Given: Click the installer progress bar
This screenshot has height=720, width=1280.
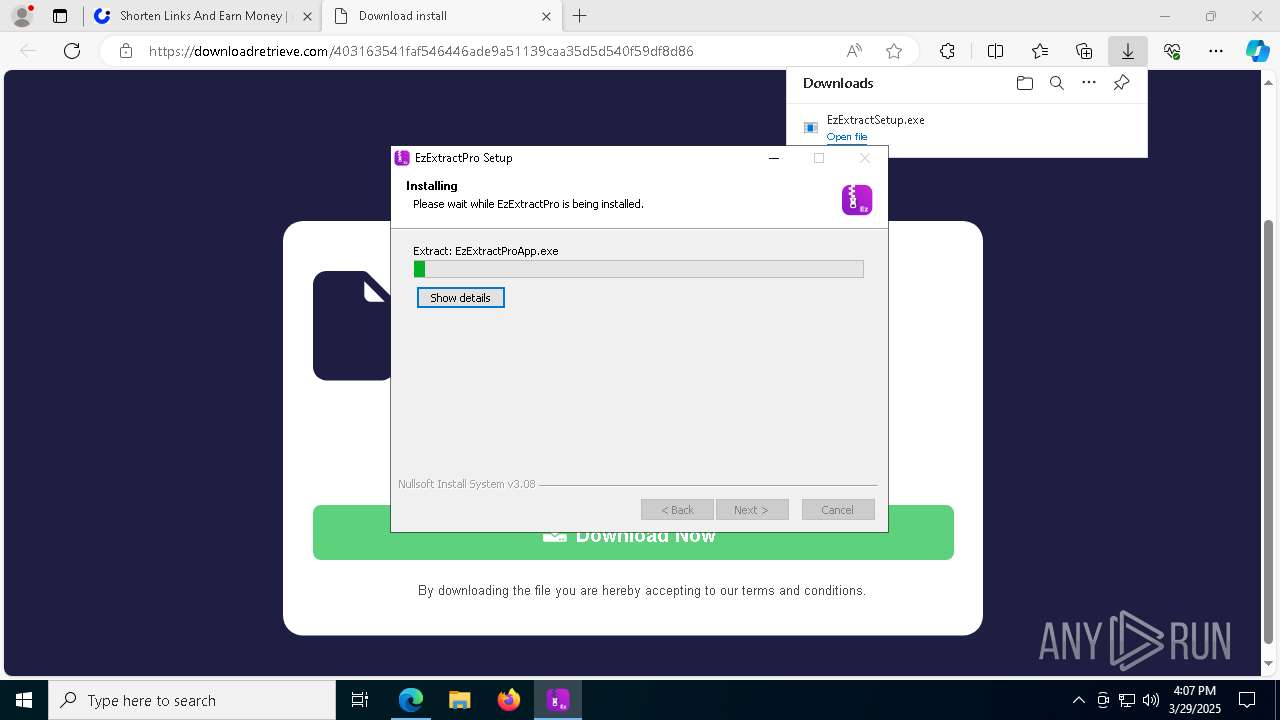Looking at the screenshot, I should click(x=638, y=269).
